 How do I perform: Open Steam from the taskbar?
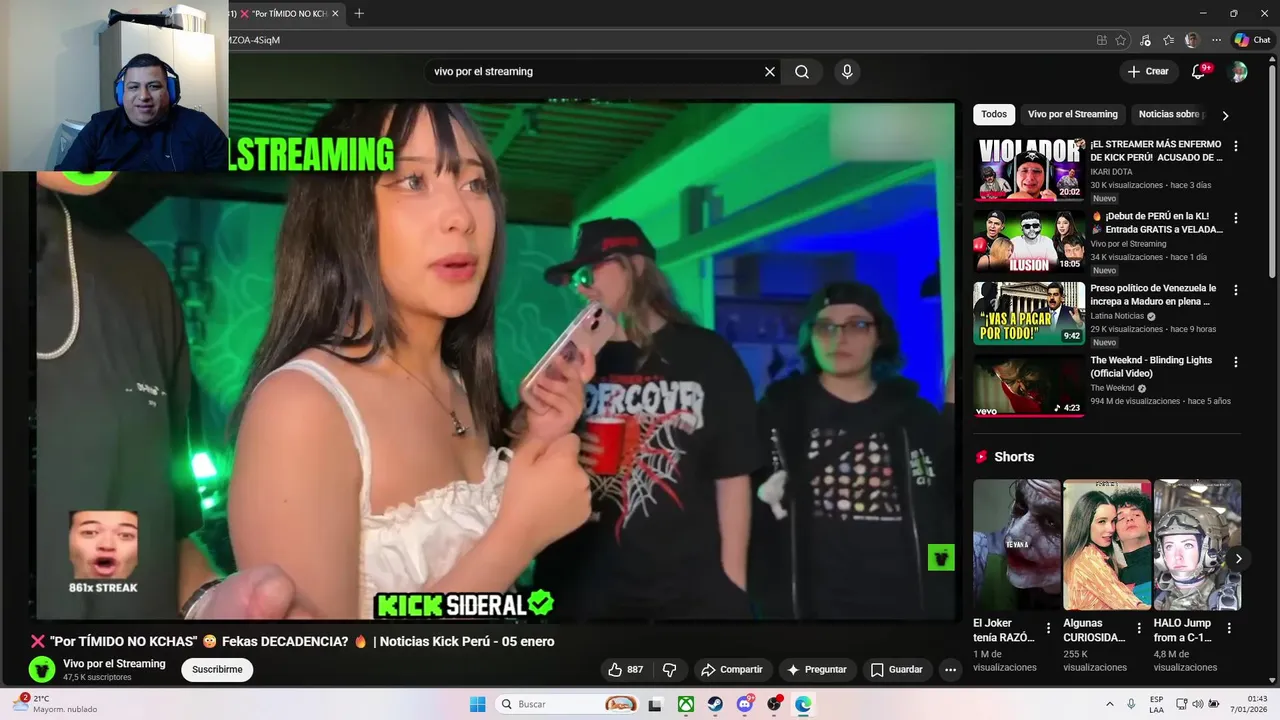tap(716, 704)
